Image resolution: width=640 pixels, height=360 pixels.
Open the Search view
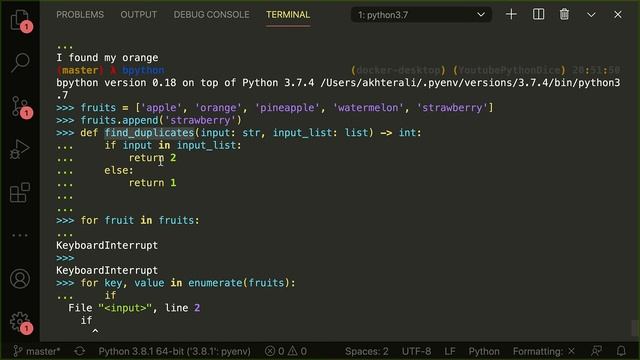tap(20, 63)
